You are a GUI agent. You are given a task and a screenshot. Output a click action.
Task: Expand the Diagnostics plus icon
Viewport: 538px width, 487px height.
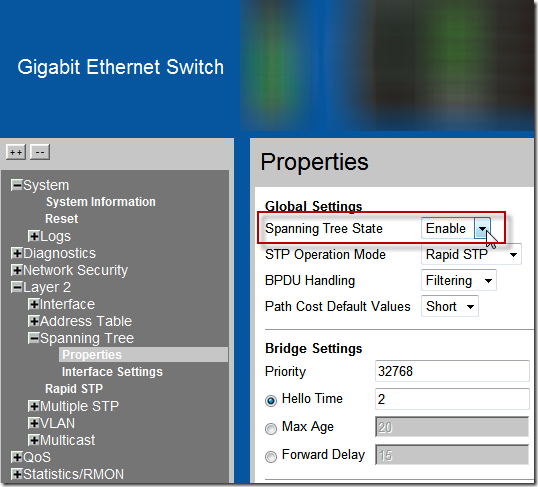[16, 253]
